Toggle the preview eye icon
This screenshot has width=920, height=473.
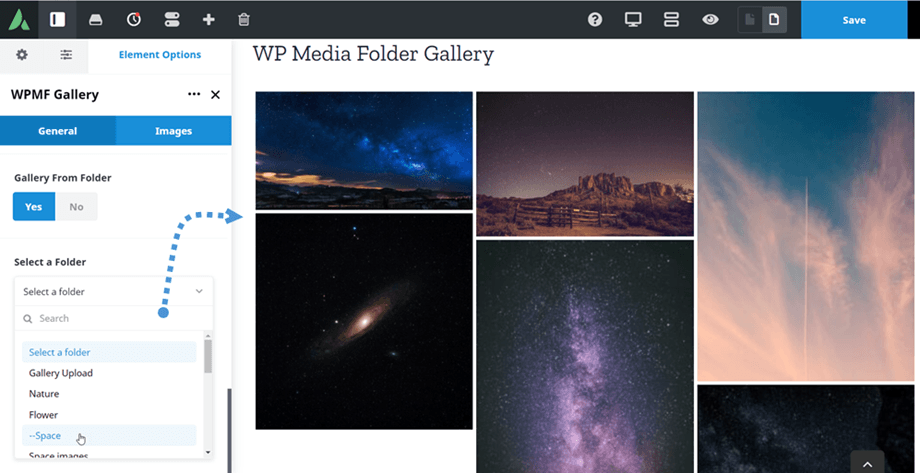(710, 19)
